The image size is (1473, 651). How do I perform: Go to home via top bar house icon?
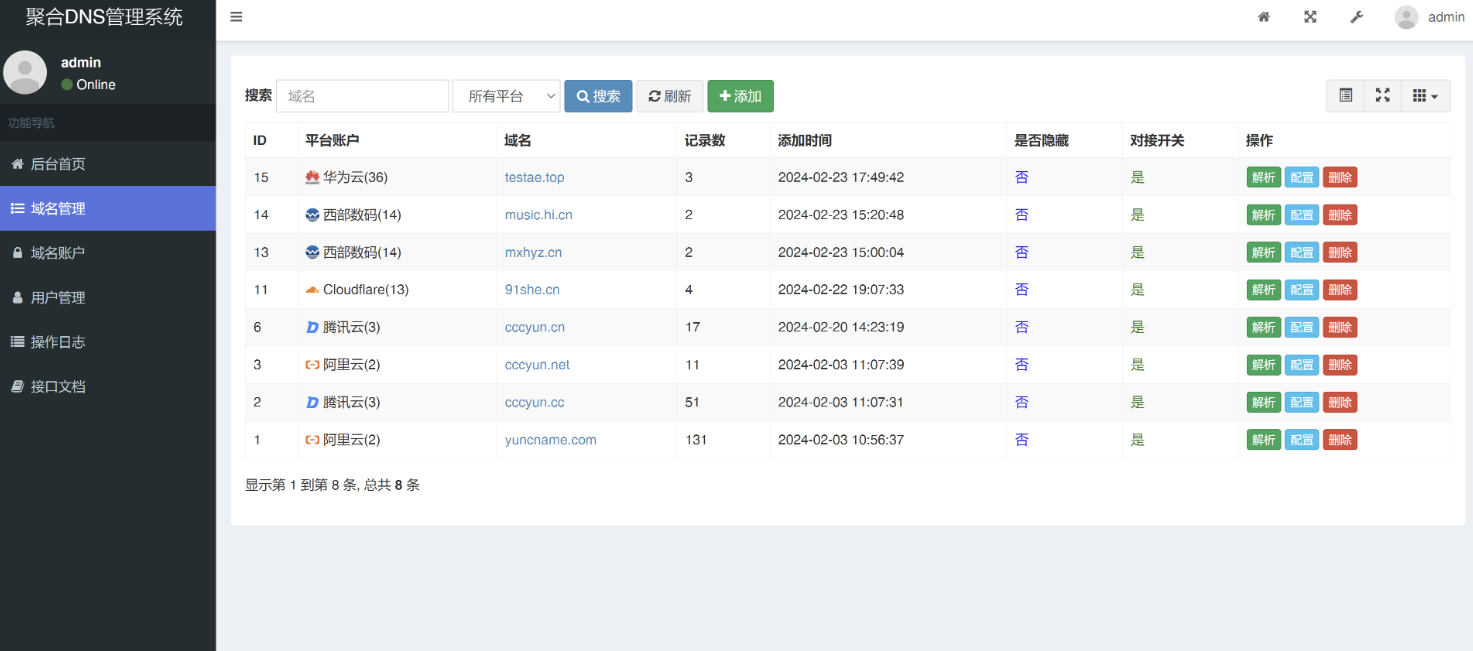click(x=1264, y=17)
